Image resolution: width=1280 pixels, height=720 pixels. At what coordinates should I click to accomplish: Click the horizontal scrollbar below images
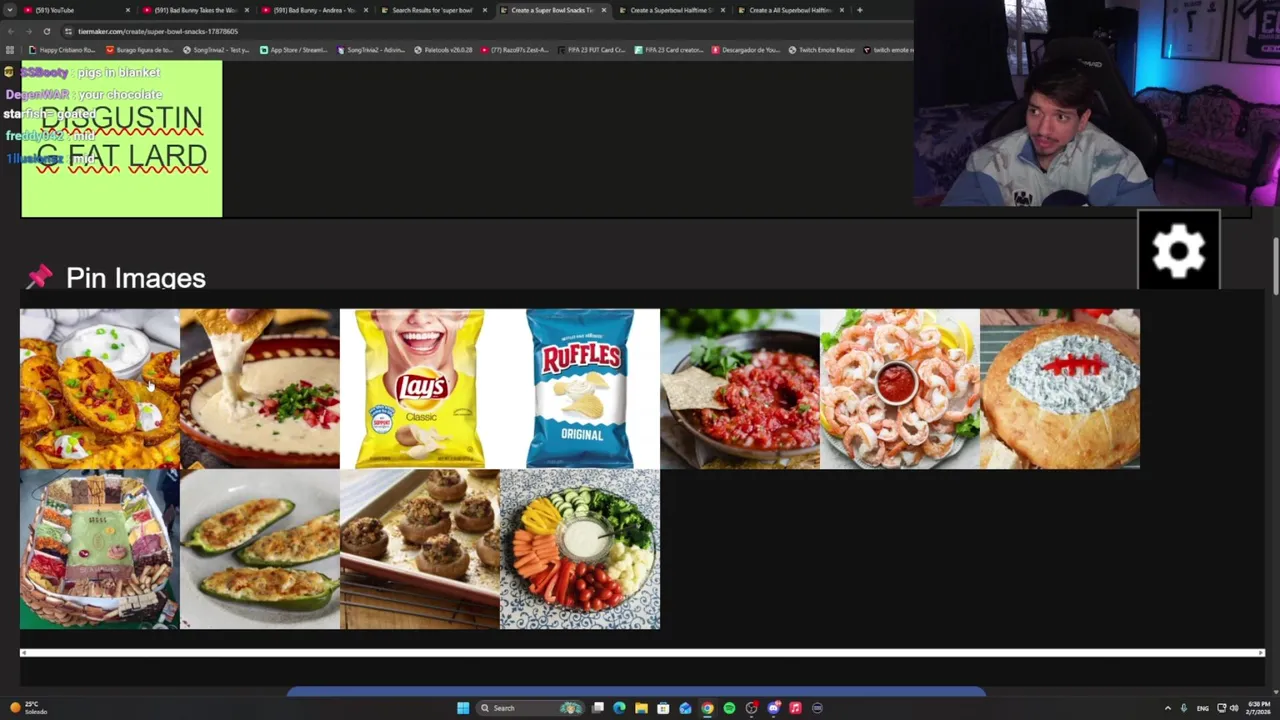tap(641, 653)
